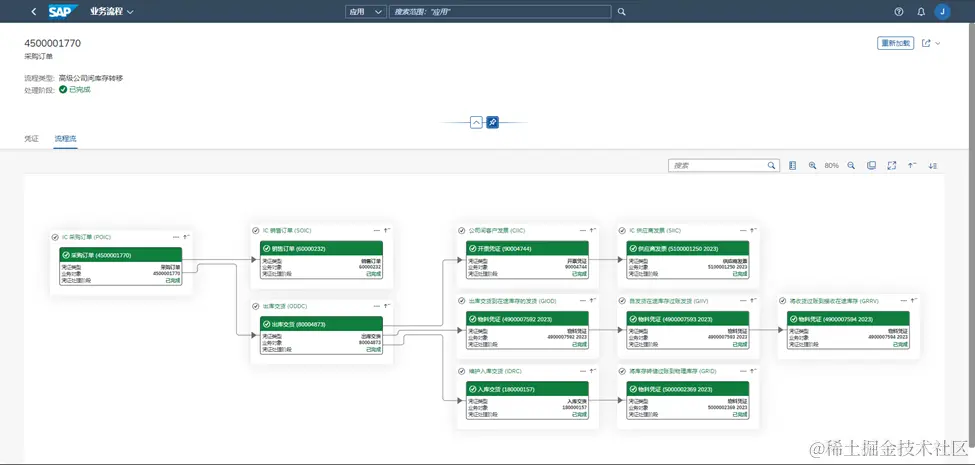
Task: Click the 出库交货 (ODDC) group title
Action: [x=285, y=306]
